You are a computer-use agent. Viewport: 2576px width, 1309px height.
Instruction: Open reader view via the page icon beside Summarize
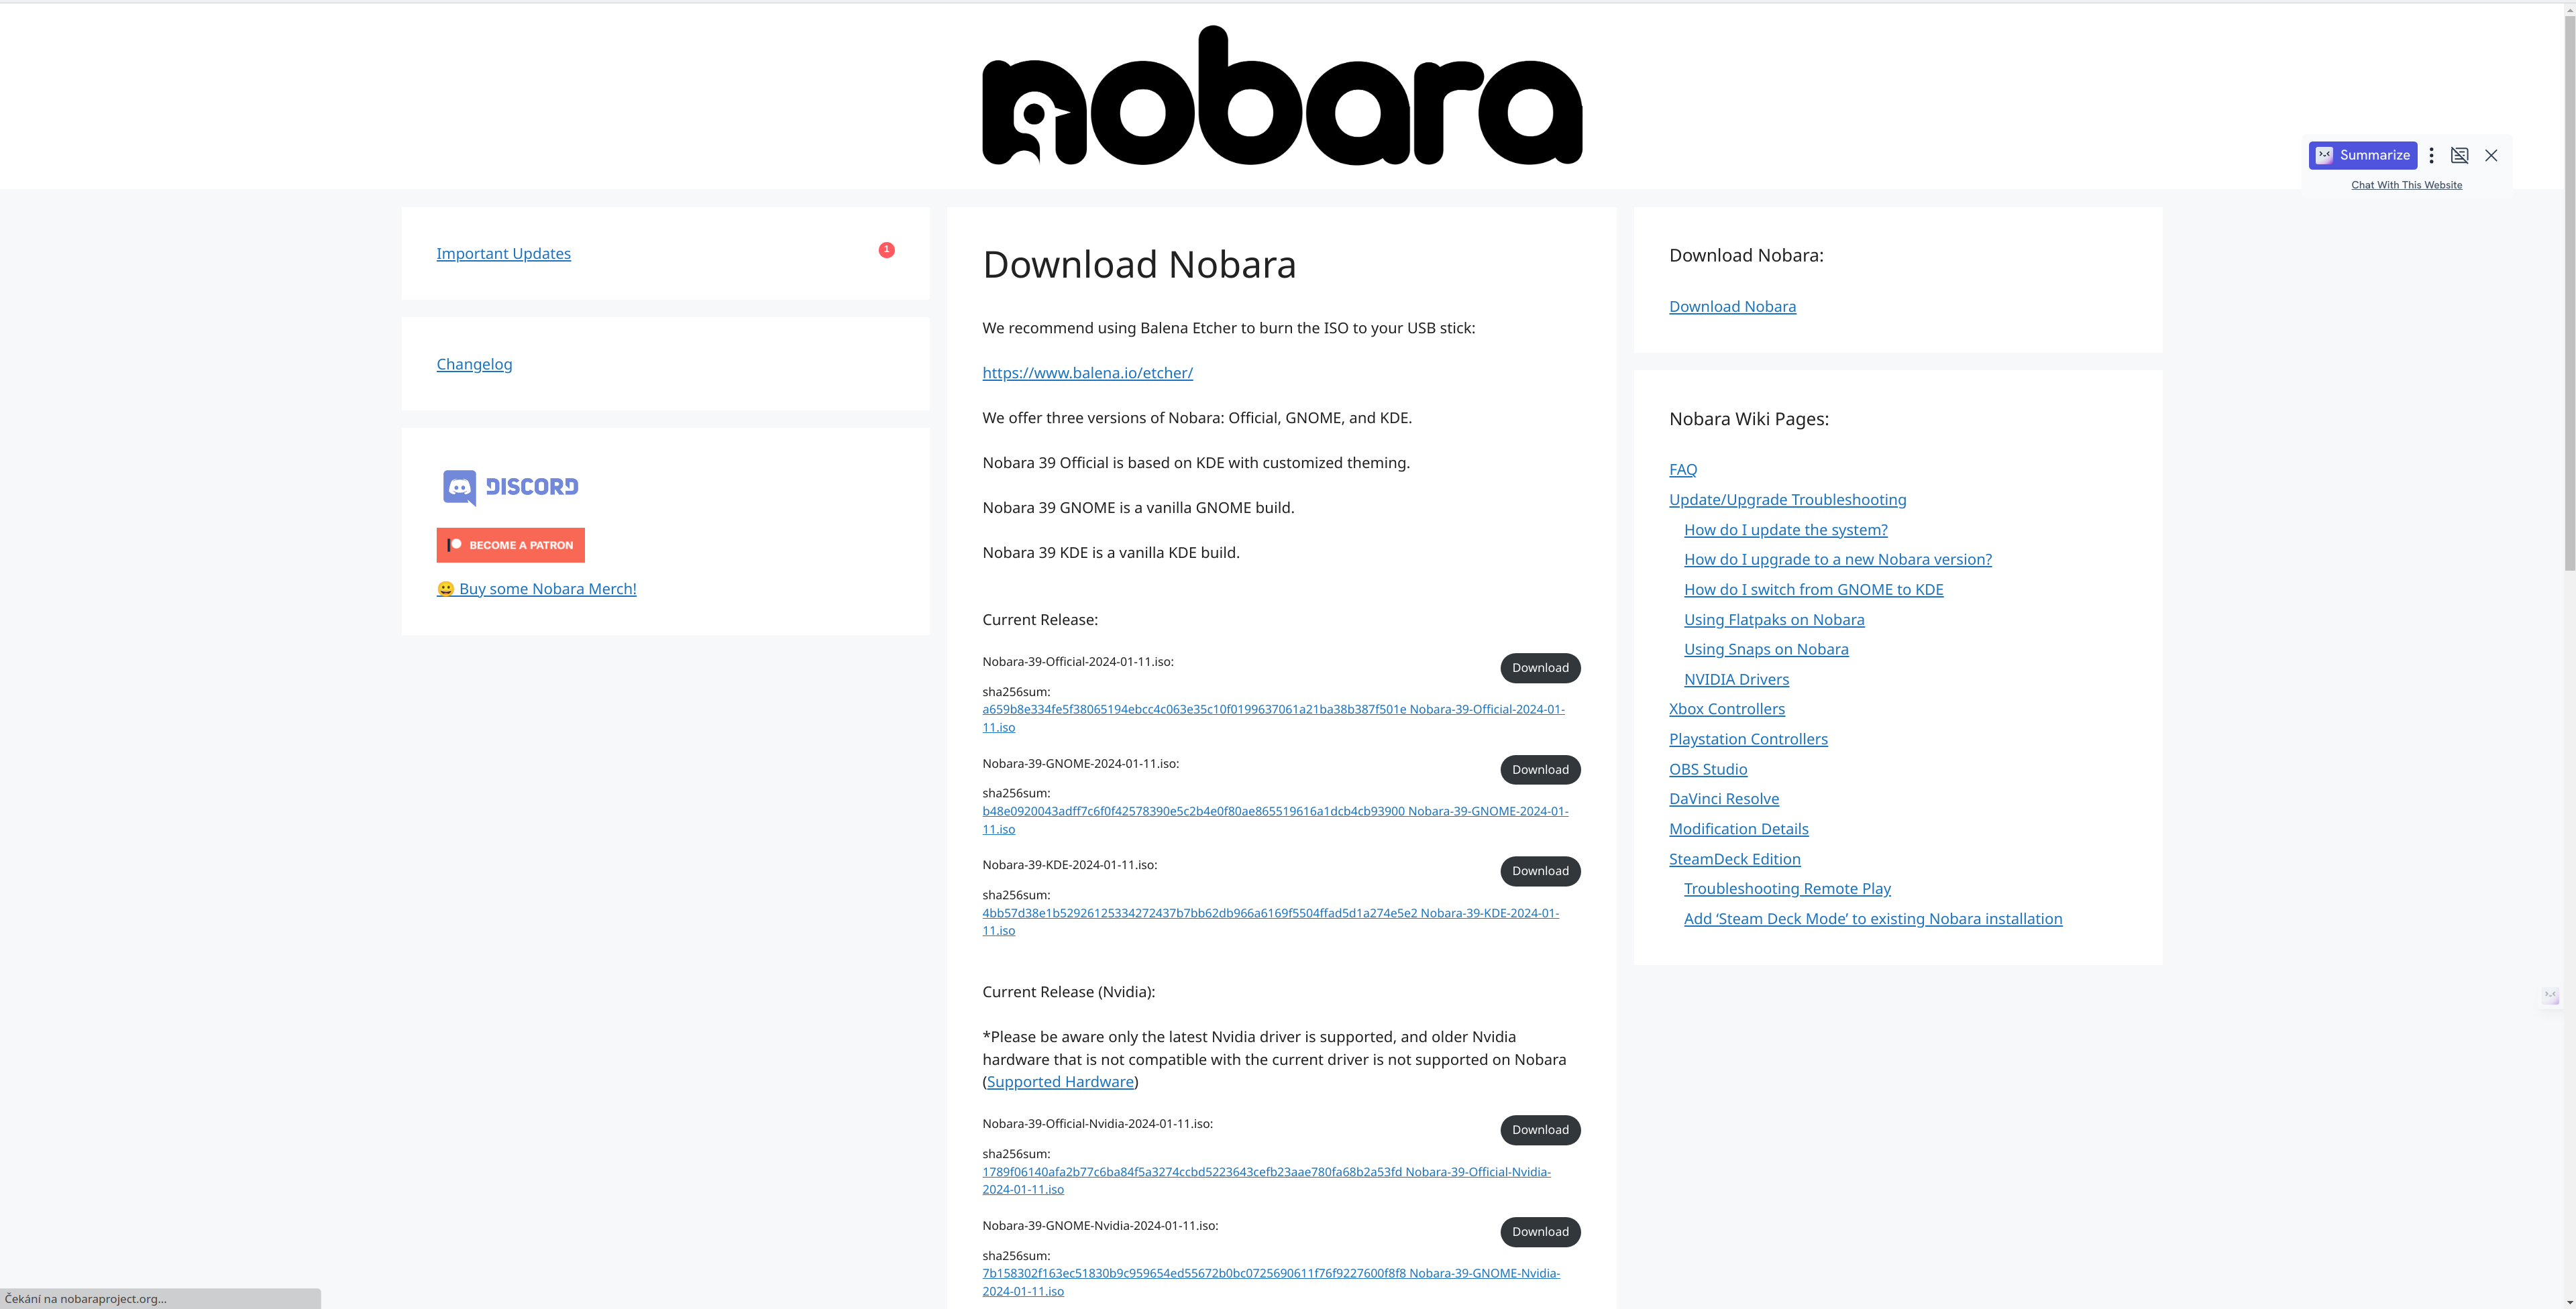coord(2460,155)
